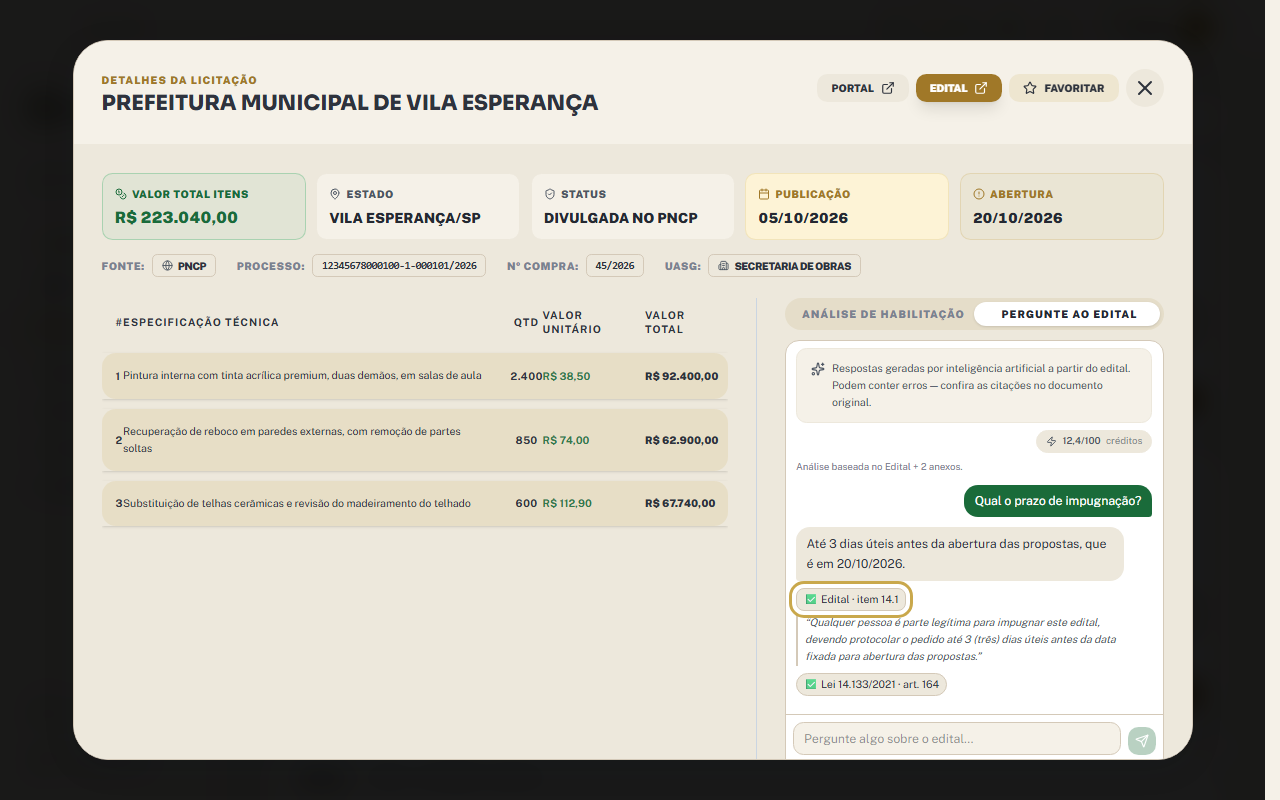Screen dimensions: 1280x800
Task: Click the 12,4/100 créditos indicator
Action: click(1094, 441)
